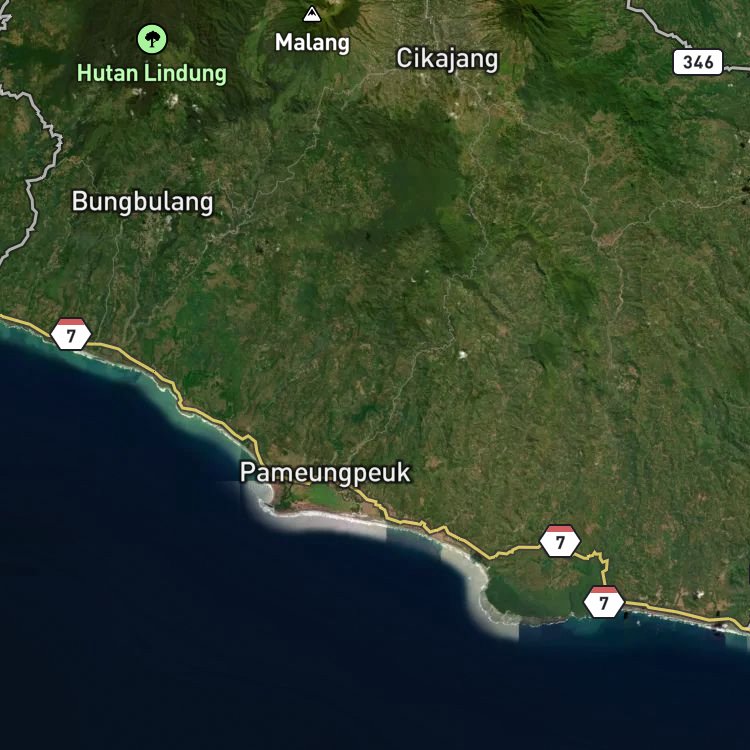750x750 pixels.
Task: Click the small white cloud east of Pameungpeuk
Action: (462, 354)
